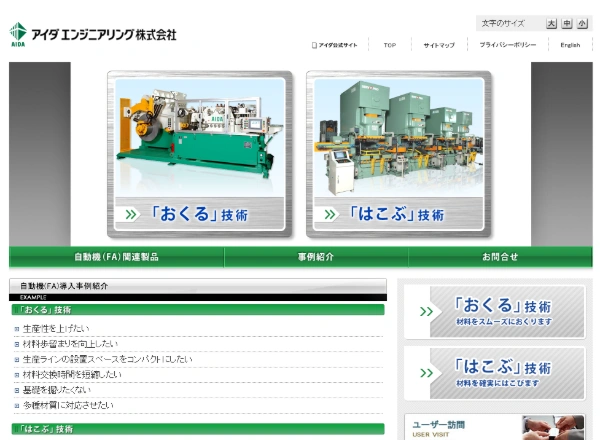The height and width of the screenshot is (440, 600).
Task: Open the プライバシーポリシー link
Action: click(x=508, y=45)
